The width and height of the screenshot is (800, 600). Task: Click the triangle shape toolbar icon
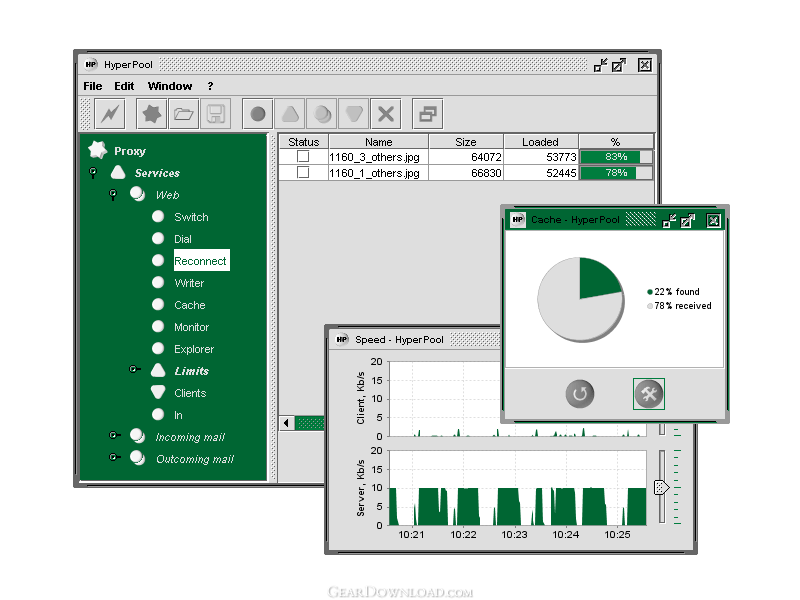[x=290, y=114]
